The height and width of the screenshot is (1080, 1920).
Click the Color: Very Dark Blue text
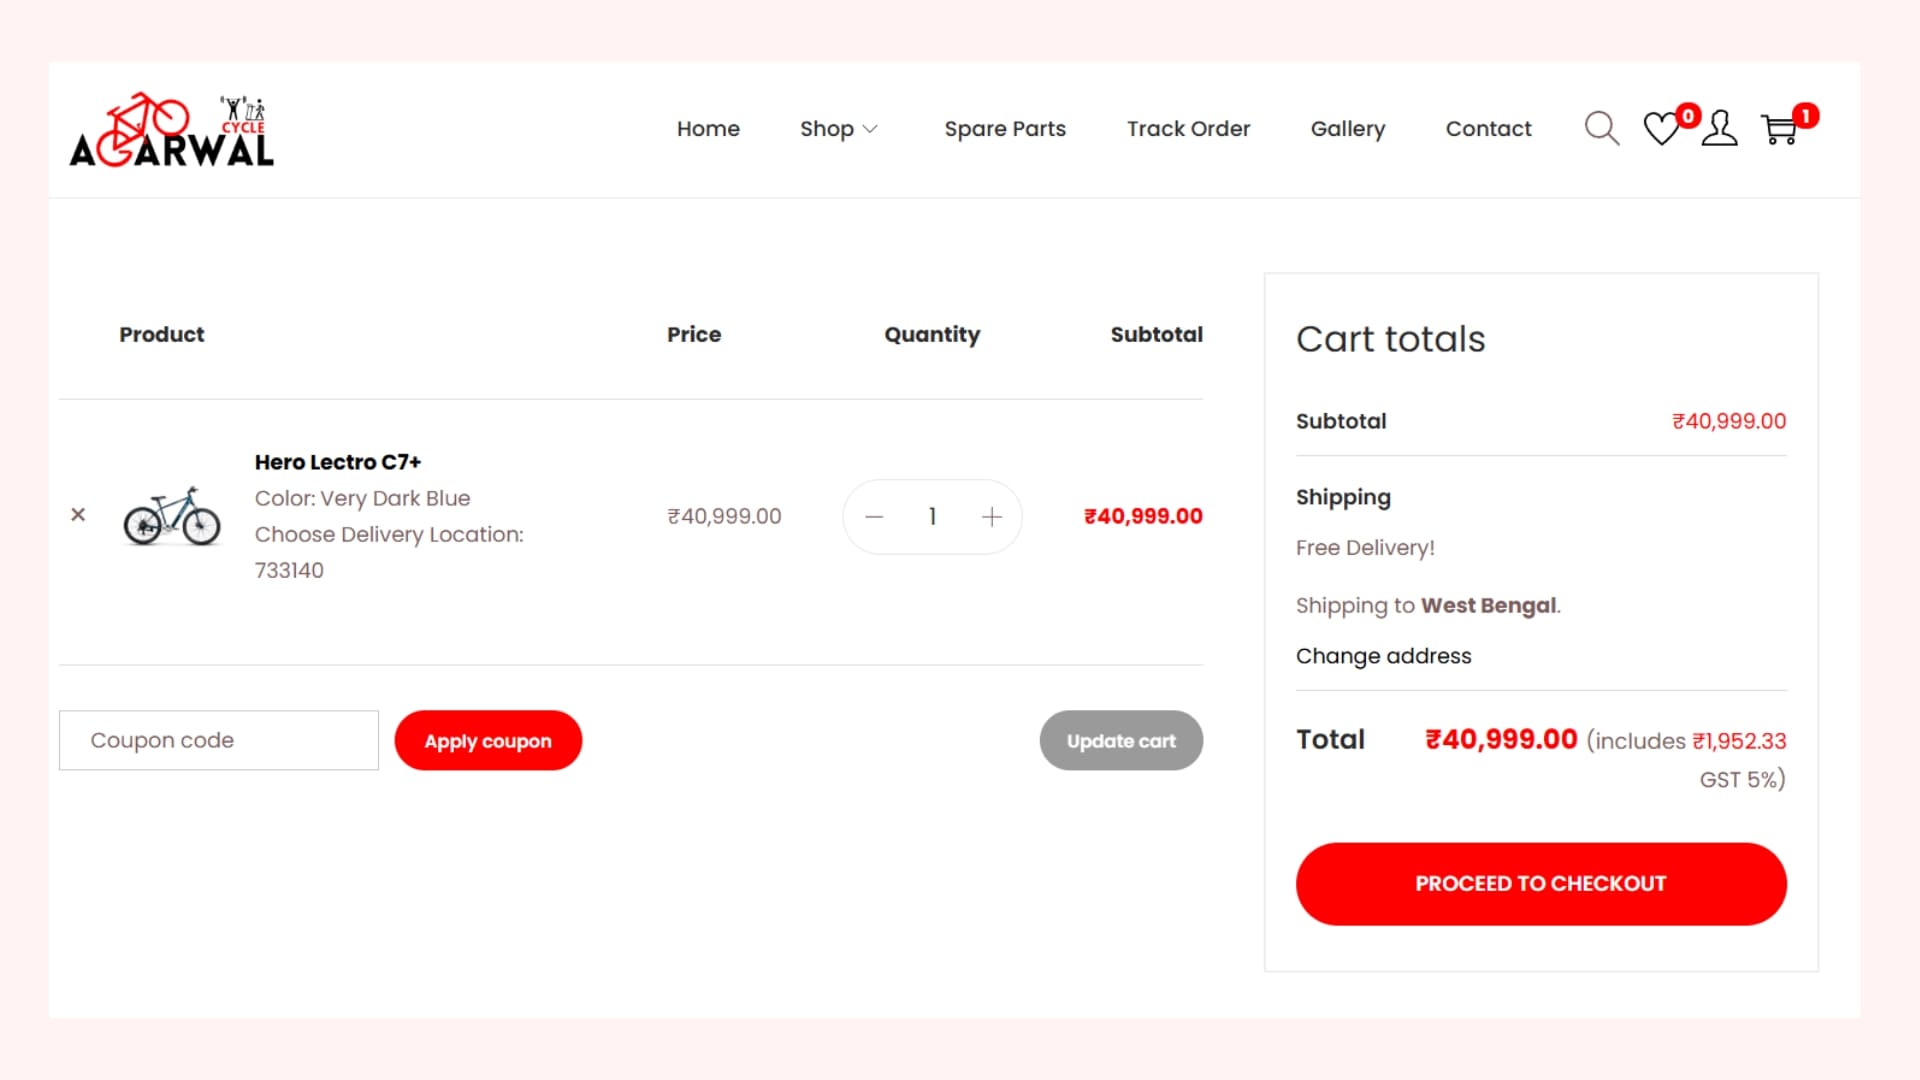point(362,498)
